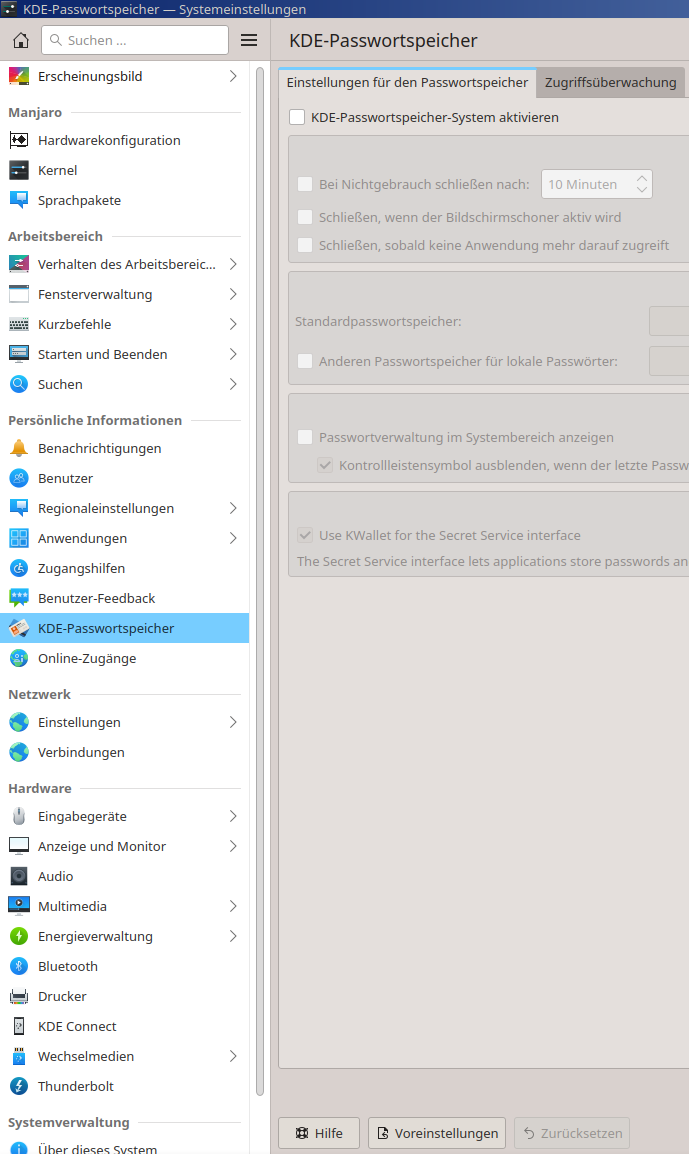Image resolution: width=689 pixels, height=1154 pixels.
Task: Switch to the Zugriffsüberwachung tab
Action: point(610,82)
